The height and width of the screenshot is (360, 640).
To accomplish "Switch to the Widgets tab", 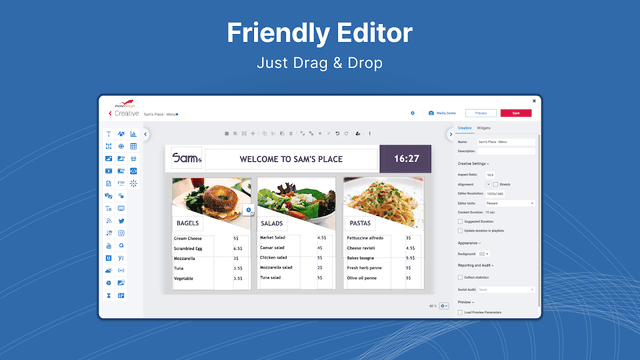I will (x=484, y=128).
